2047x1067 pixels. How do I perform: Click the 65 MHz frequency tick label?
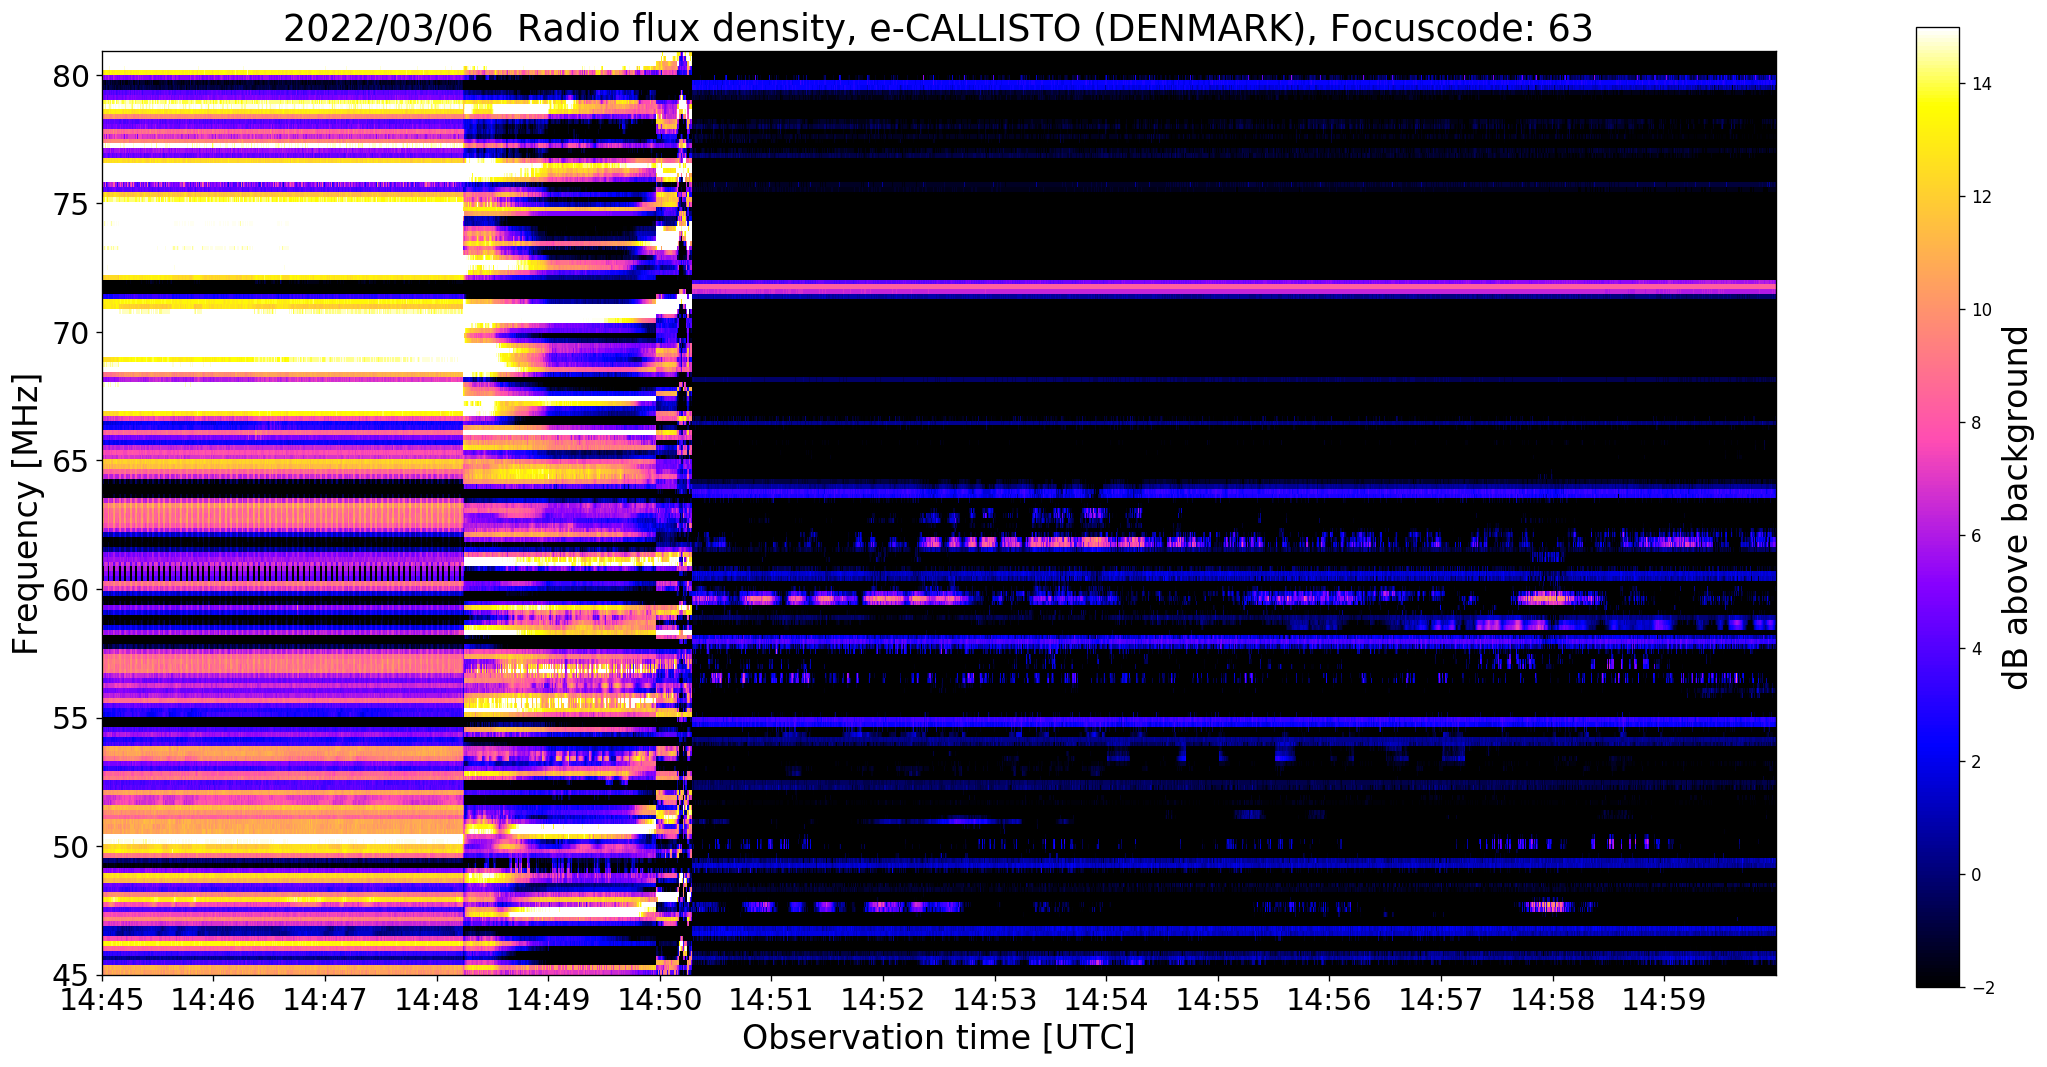(72, 462)
